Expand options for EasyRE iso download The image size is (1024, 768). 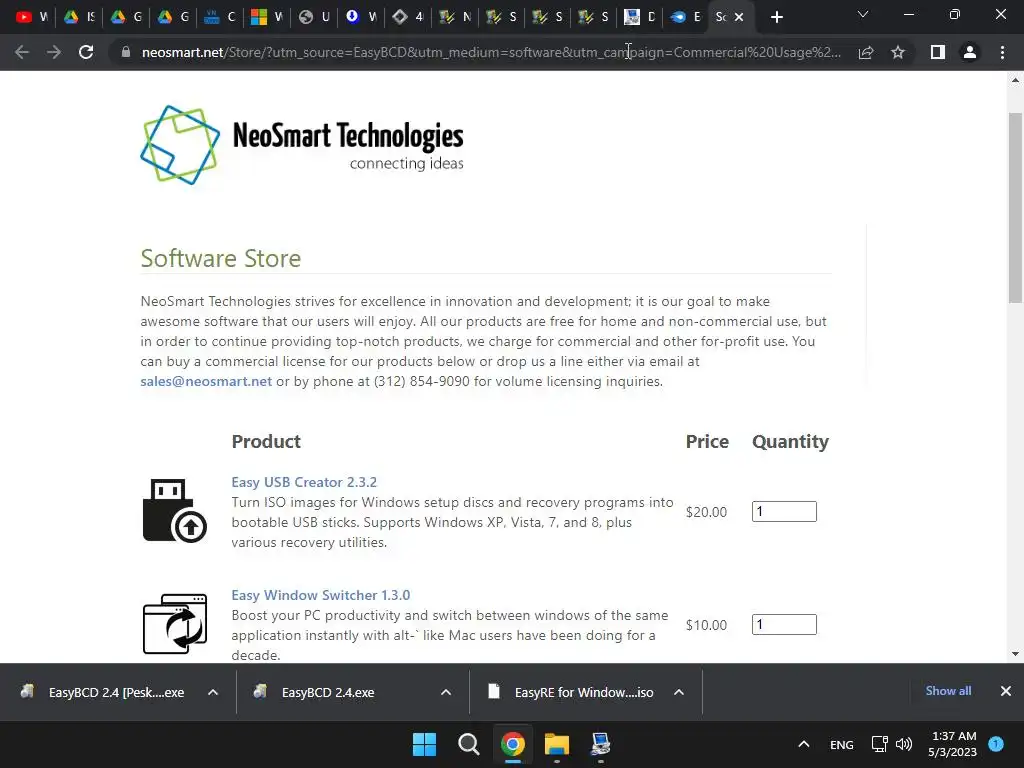click(679, 692)
